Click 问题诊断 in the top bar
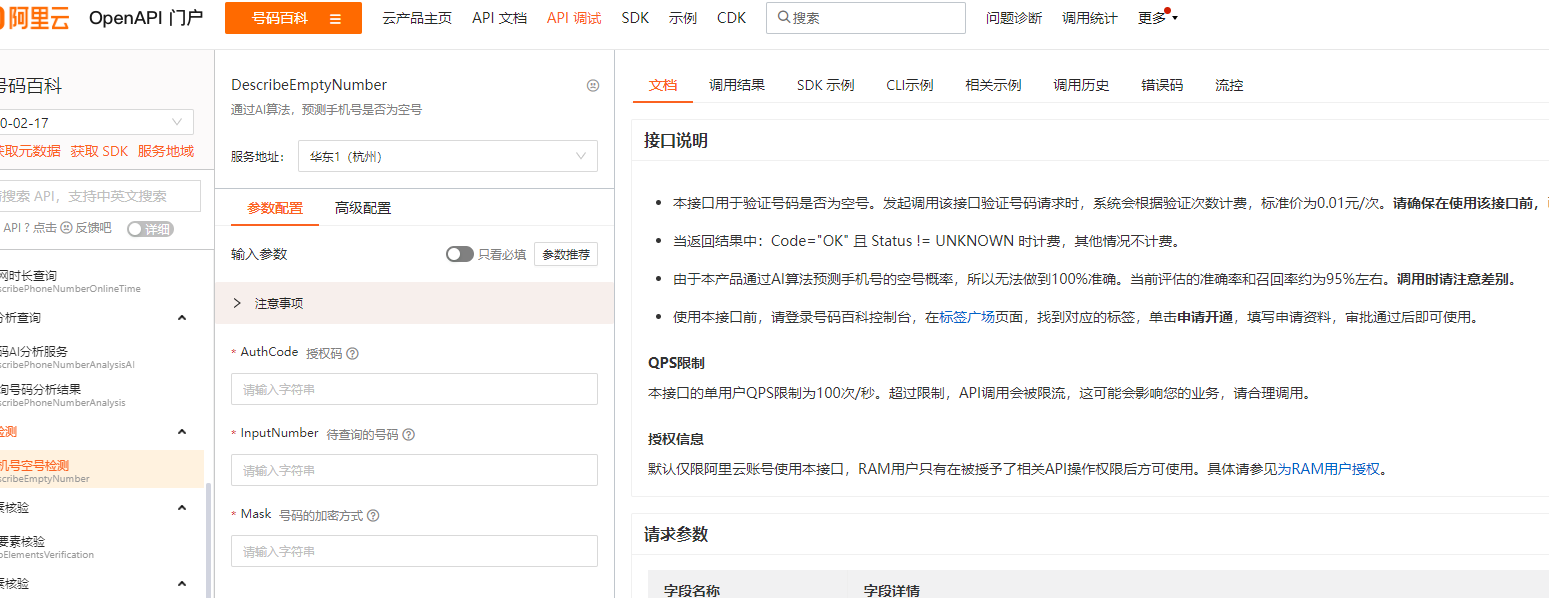 pos(1014,18)
